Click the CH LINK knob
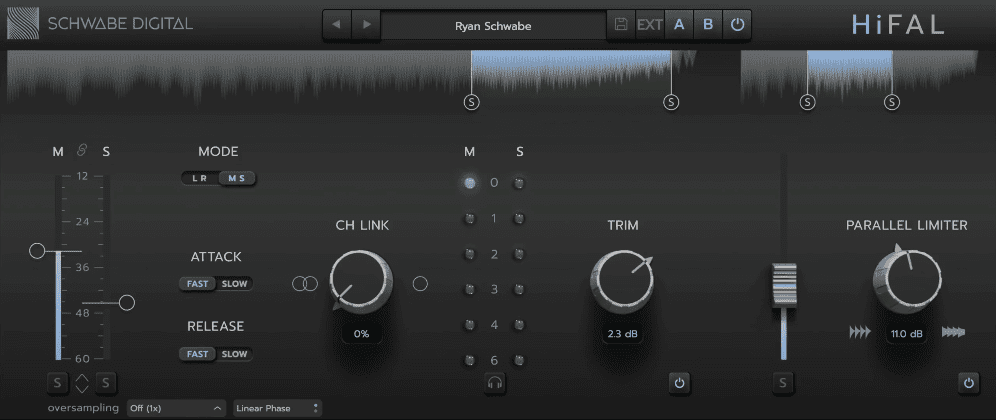The image size is (996, 420). 361,281
